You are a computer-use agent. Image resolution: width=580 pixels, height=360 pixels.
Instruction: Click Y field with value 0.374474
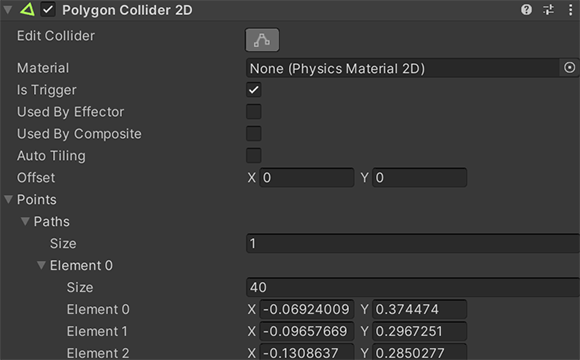pos(419,309)
